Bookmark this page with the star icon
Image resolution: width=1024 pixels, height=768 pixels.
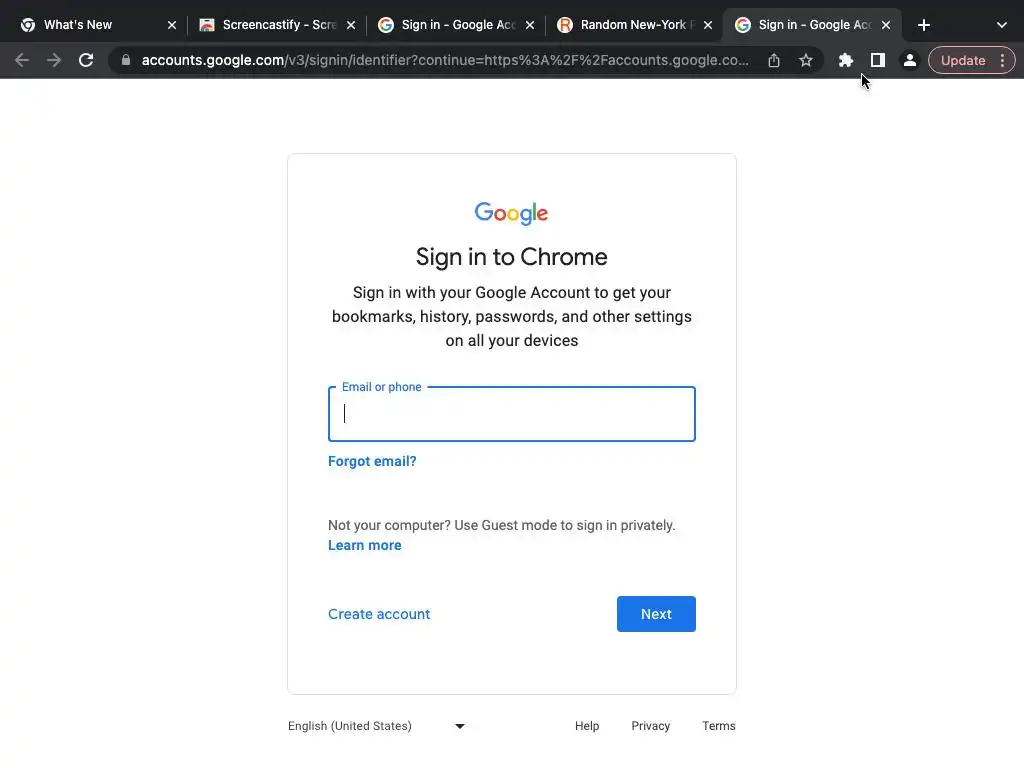tap(806, 60)
